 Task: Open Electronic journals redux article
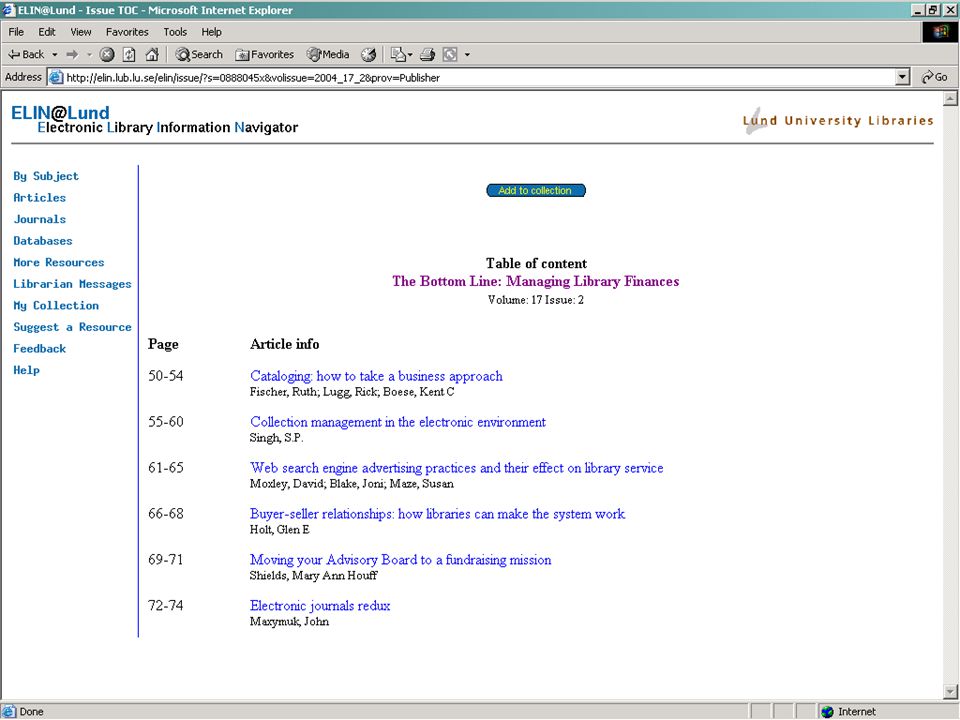click(320, 606)
